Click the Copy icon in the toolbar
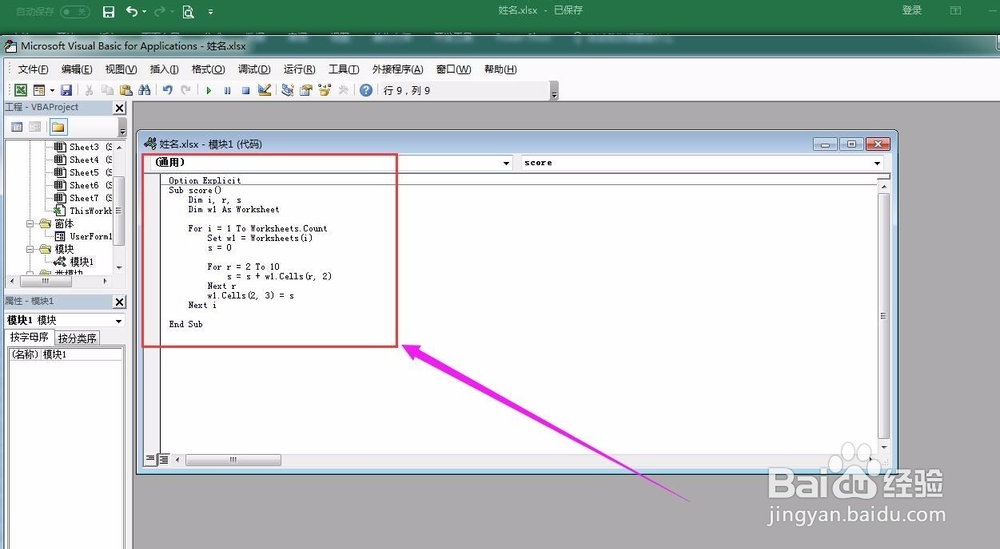1000x549 pixels. click(x=107, y=91)
